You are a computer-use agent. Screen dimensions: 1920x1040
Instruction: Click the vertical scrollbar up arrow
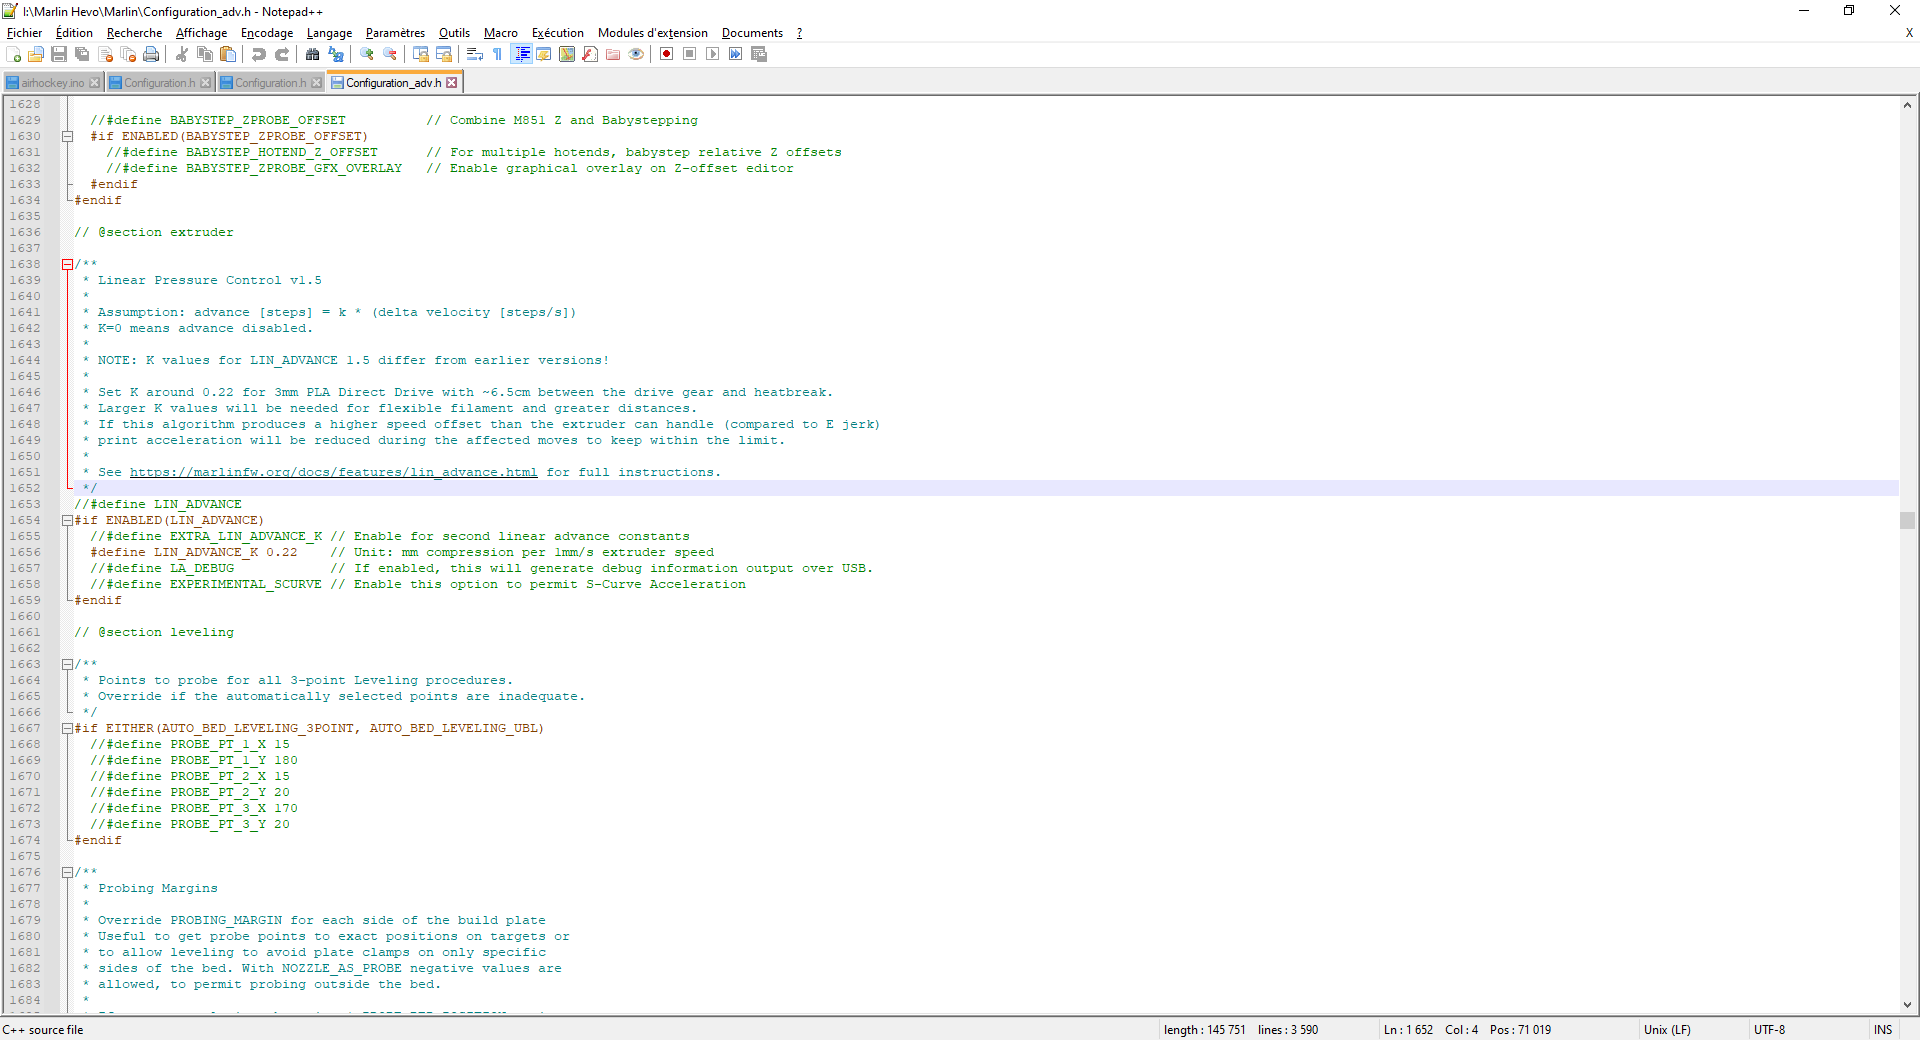pos(1908,105)
